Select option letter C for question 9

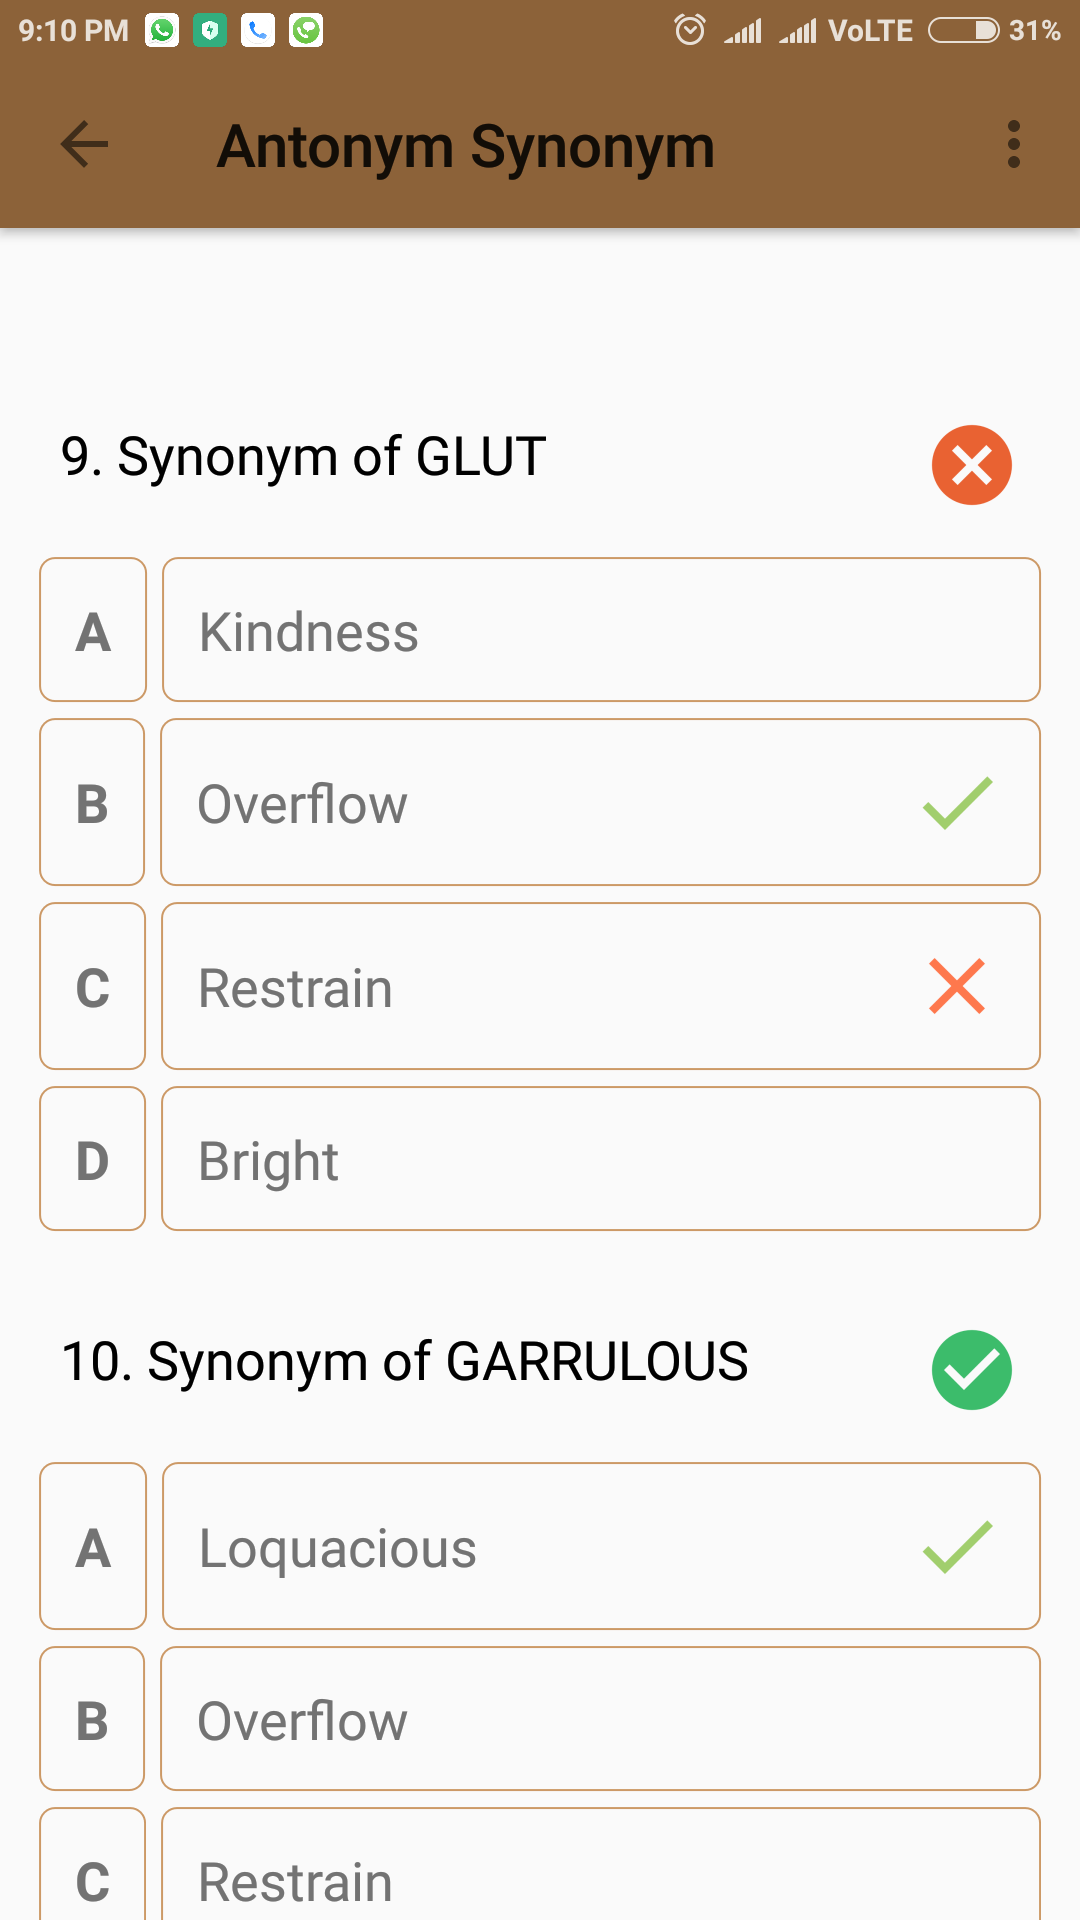tap(93, 986)
